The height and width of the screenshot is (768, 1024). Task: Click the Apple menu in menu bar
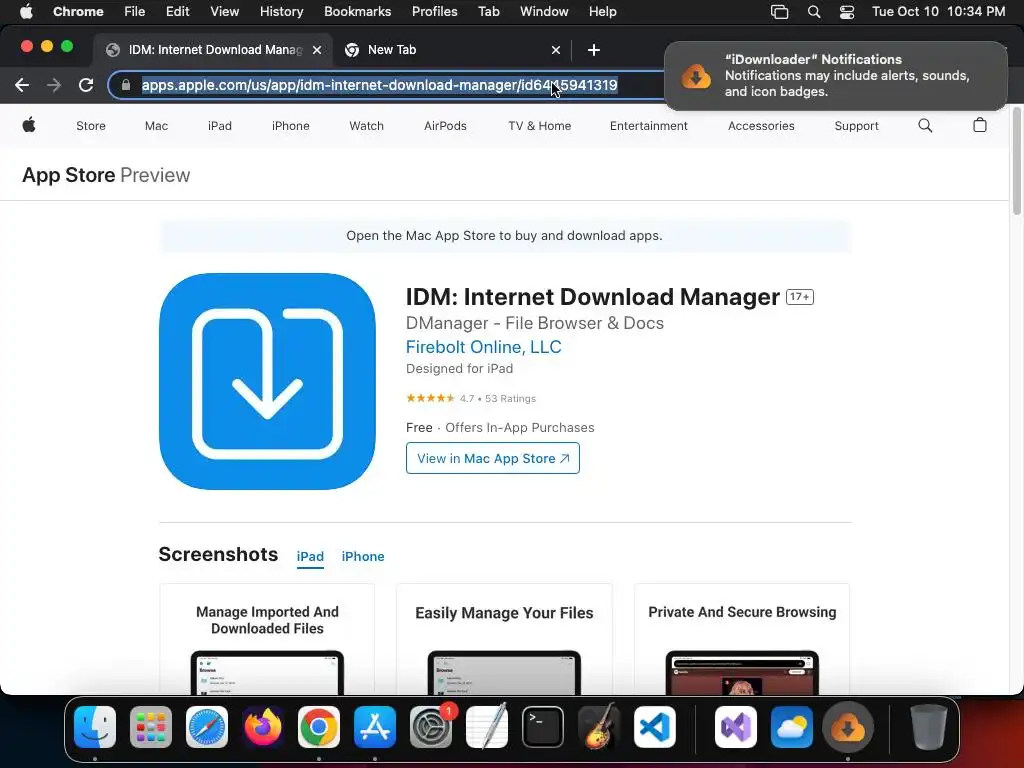pyautogui.click(x=26, y=12)
